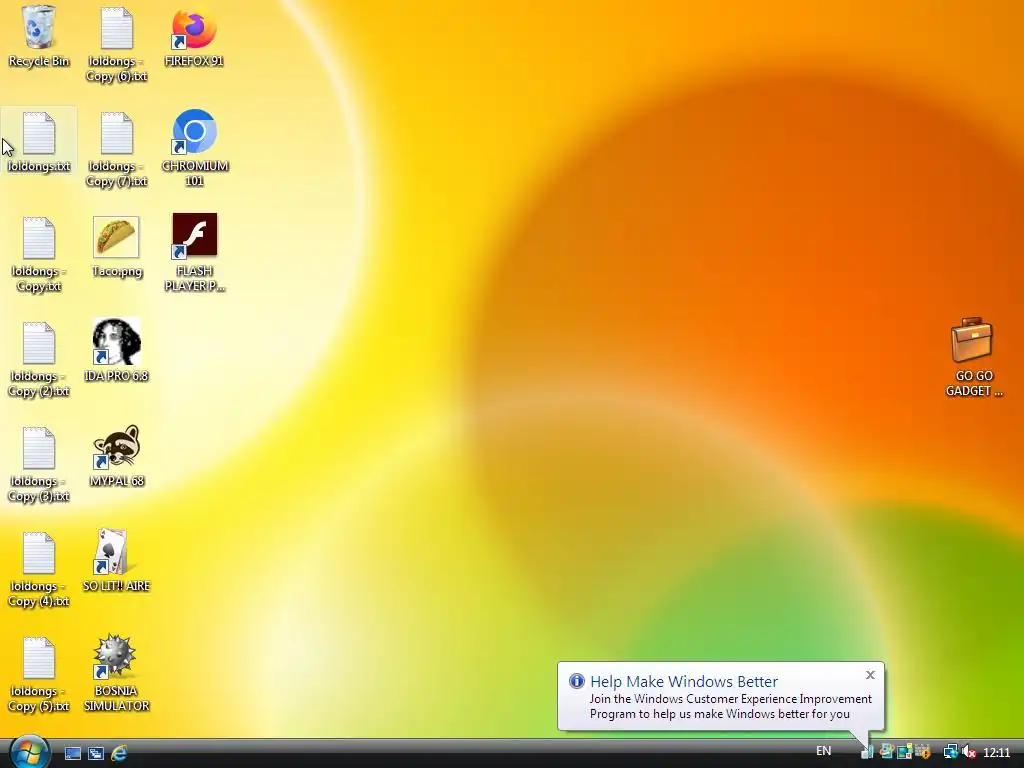Screen dimensions: 1024x768
Task: Click Switch Between Windows quick launch icon
Action: tap(96, 754)
